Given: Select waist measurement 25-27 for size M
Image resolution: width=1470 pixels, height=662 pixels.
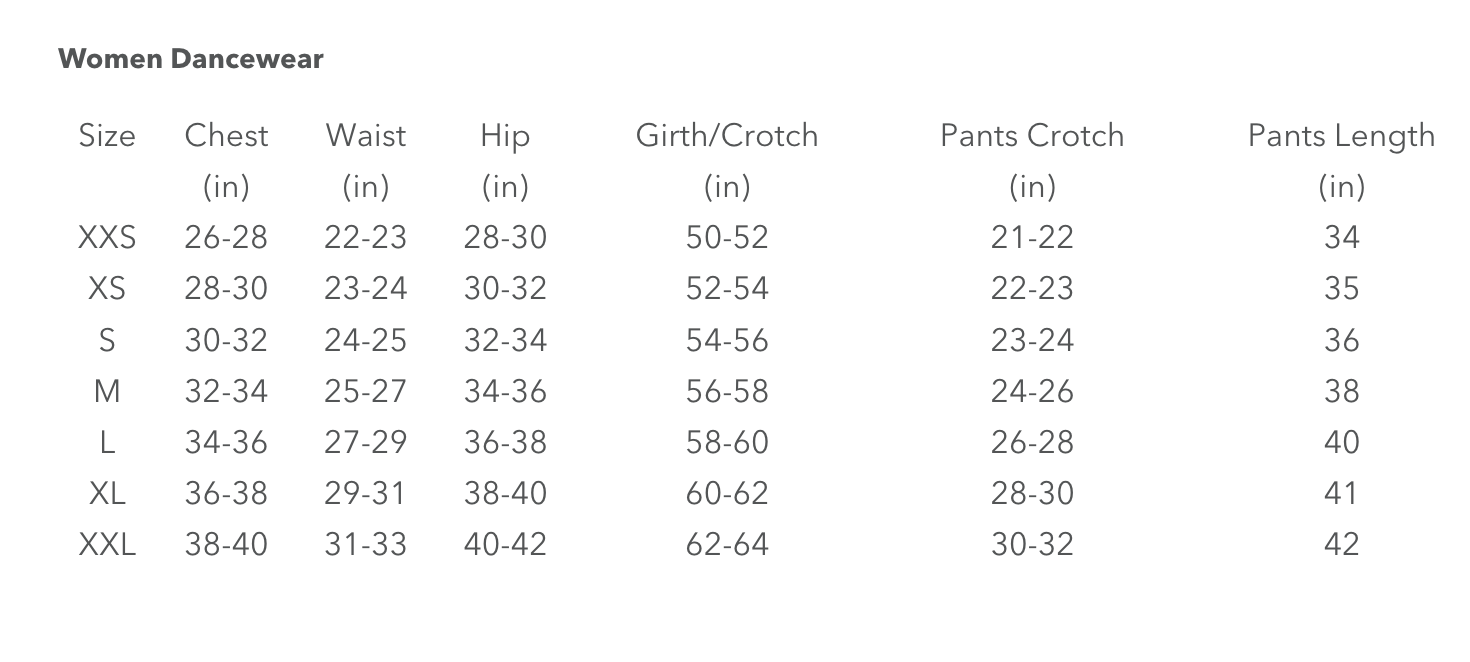Looking at the screenshot, I should [x=366, y=391].
